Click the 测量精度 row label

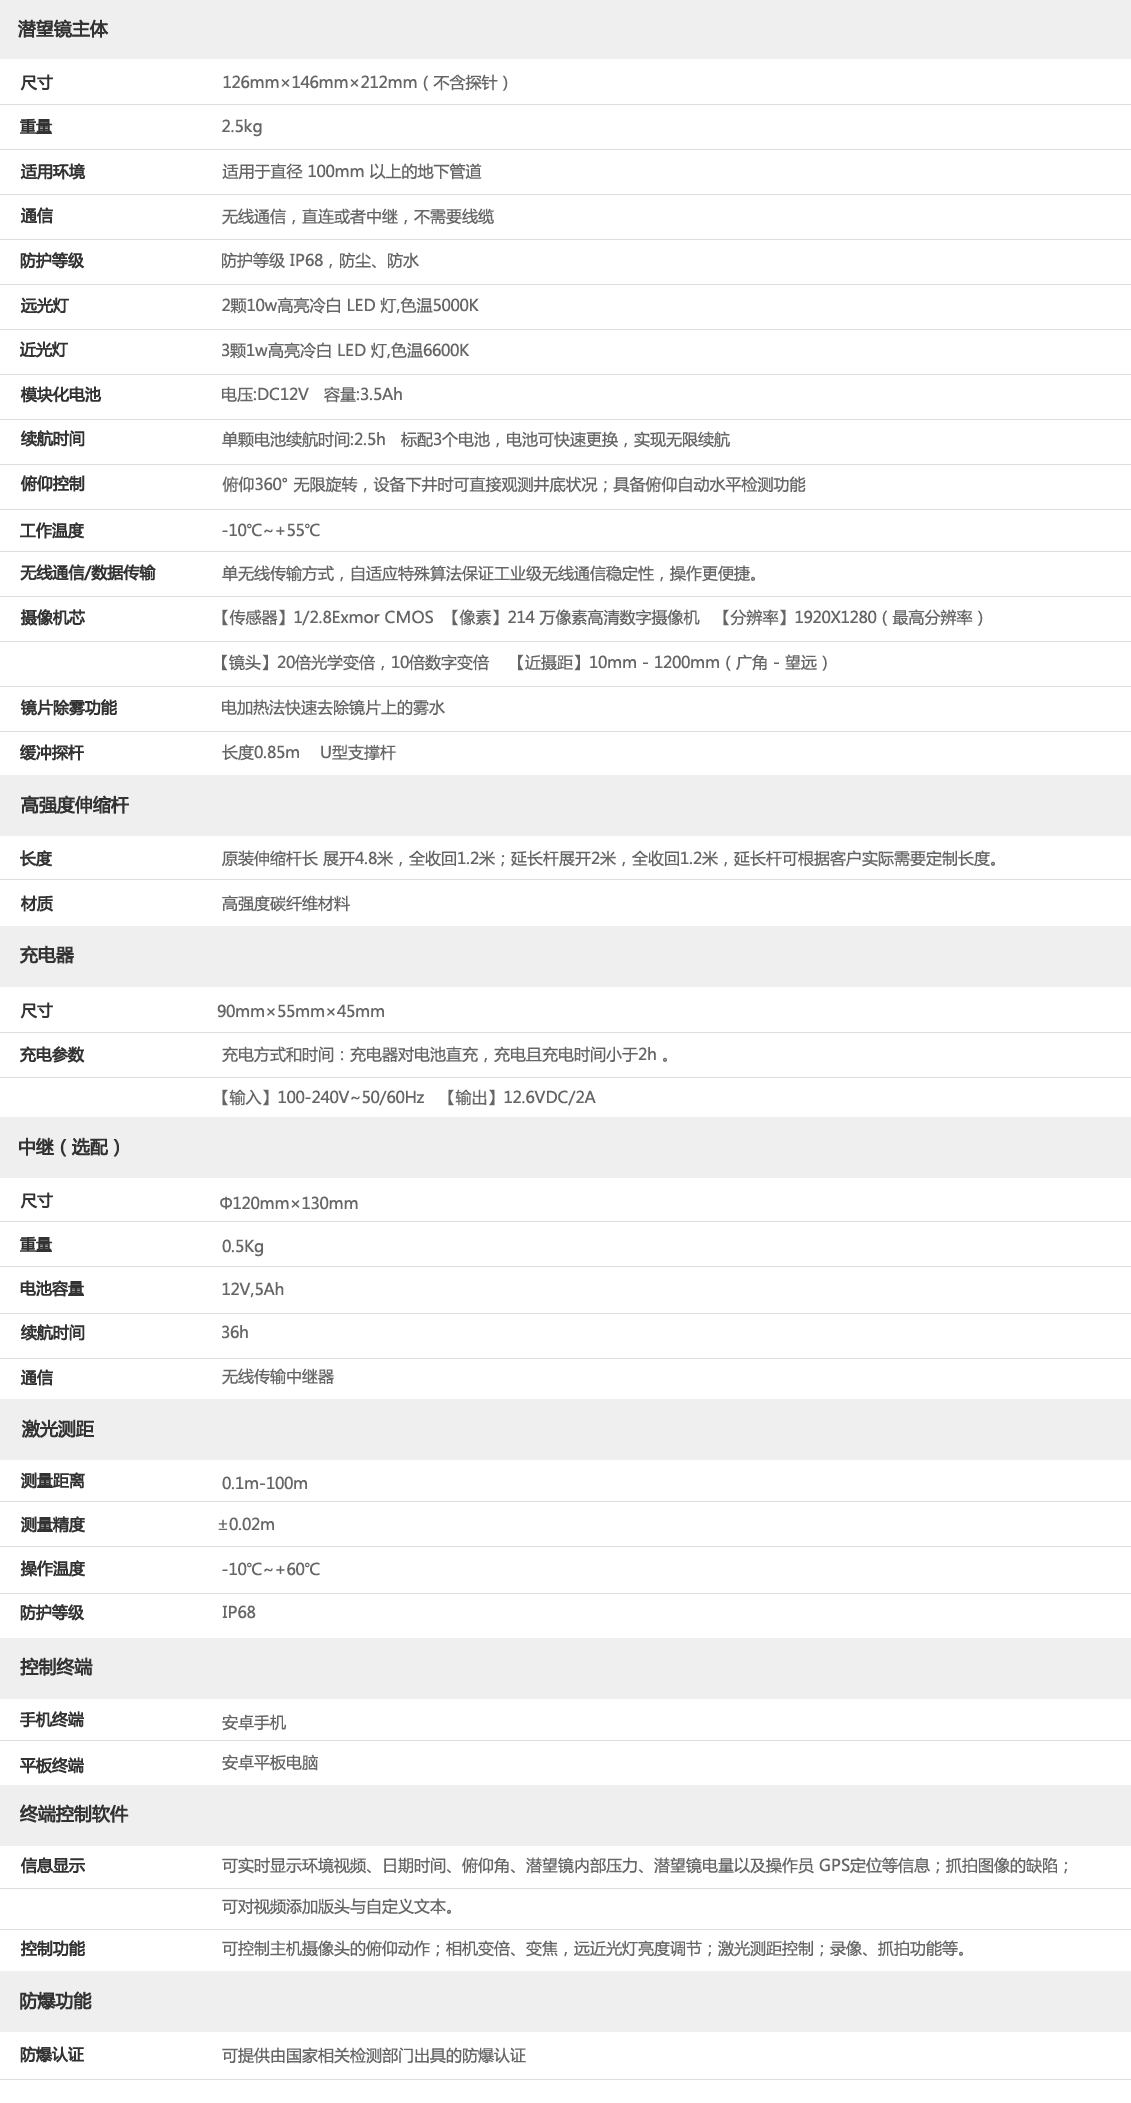(x=53, y=1525)
